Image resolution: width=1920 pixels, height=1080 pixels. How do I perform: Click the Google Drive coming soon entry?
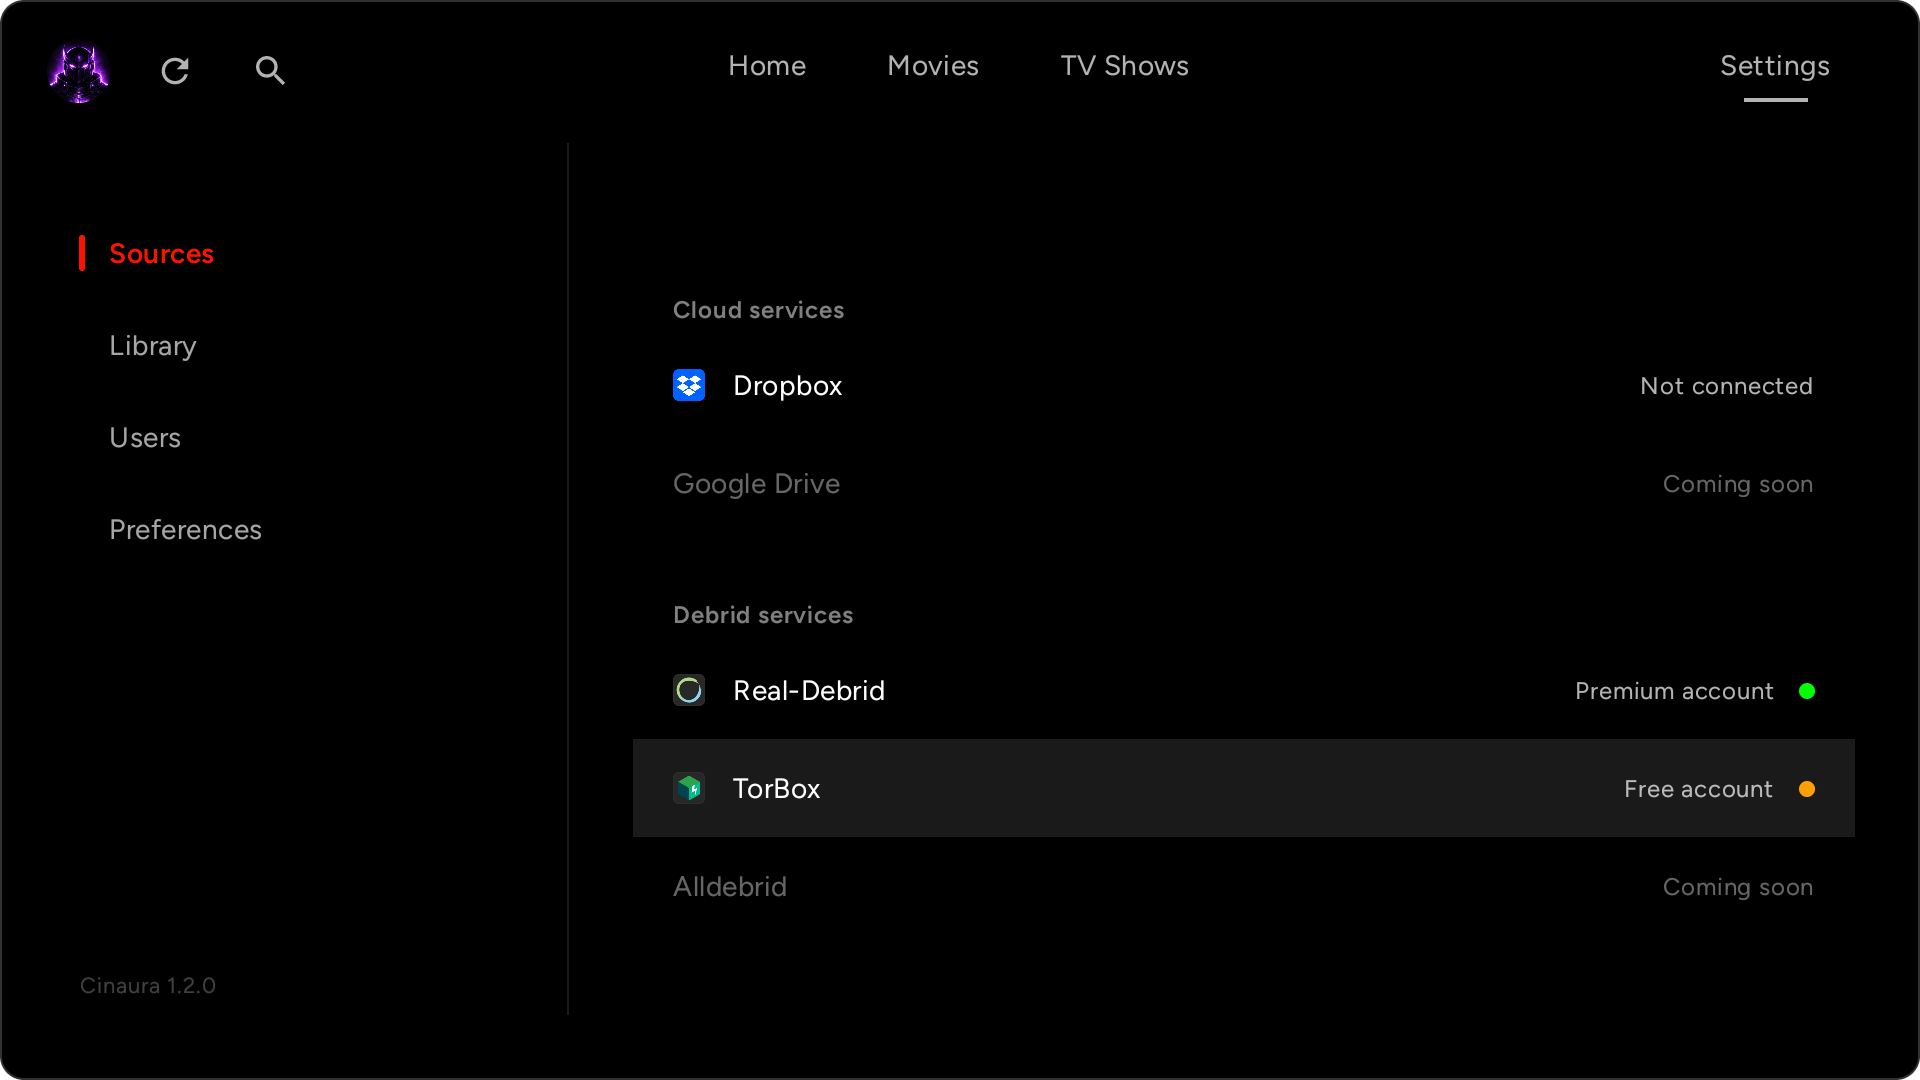756,483
